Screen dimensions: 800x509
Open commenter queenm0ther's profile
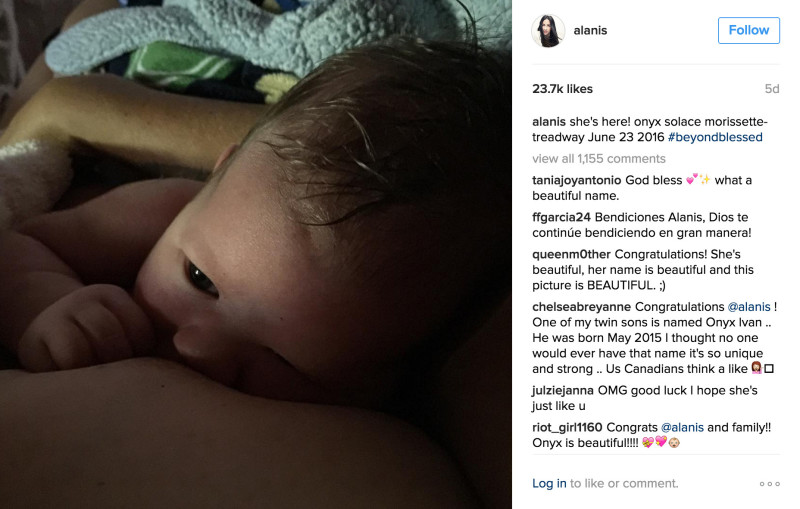[571, 254]
